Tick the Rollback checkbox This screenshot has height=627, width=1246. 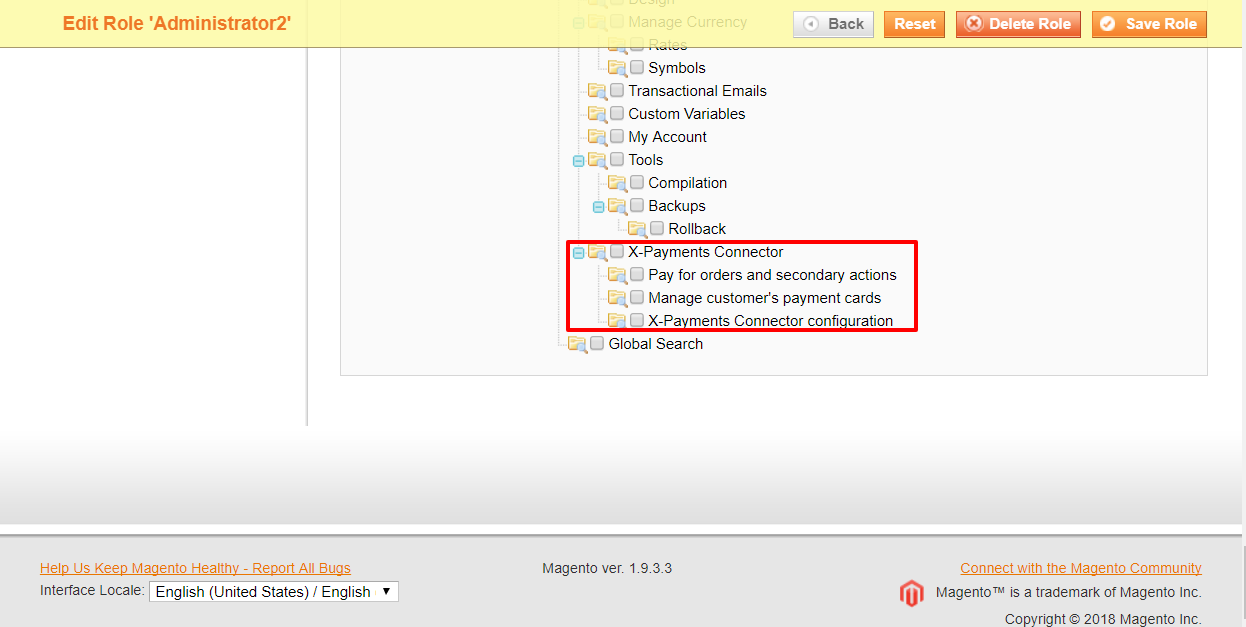657,228
